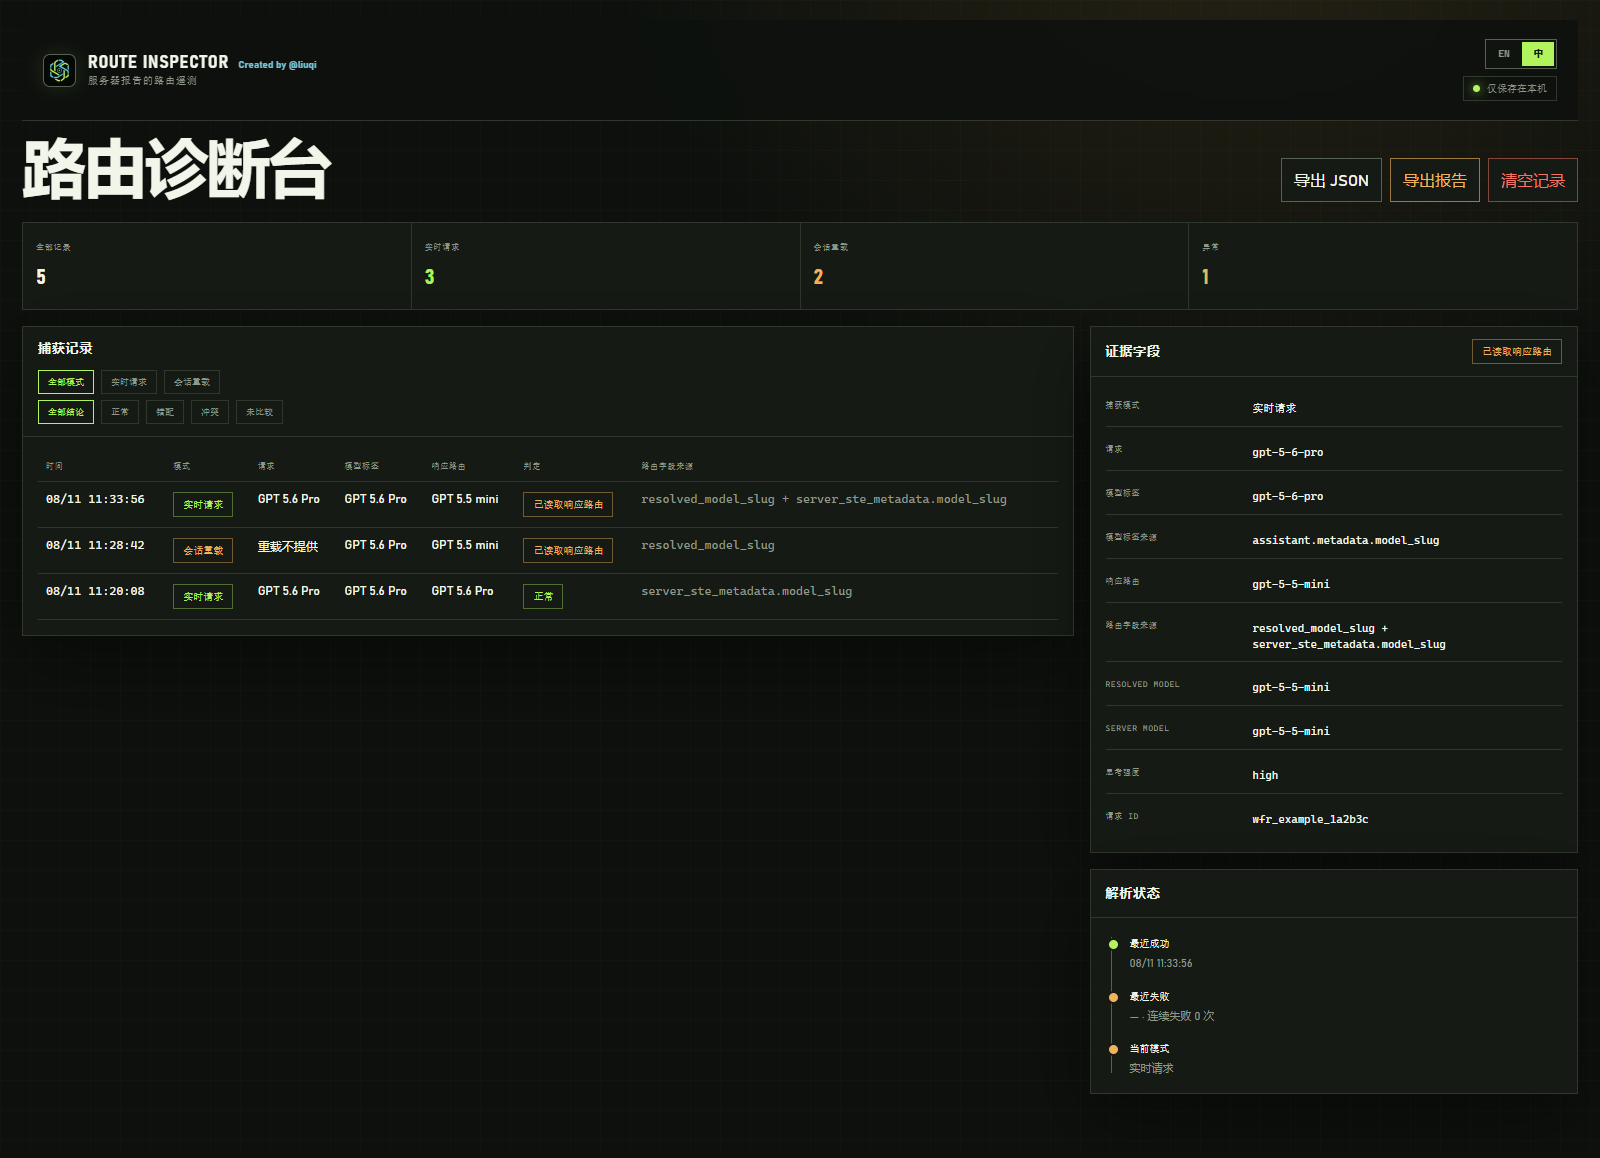
Task: Click the 清空记录 button
Action: coord(1532,180)
